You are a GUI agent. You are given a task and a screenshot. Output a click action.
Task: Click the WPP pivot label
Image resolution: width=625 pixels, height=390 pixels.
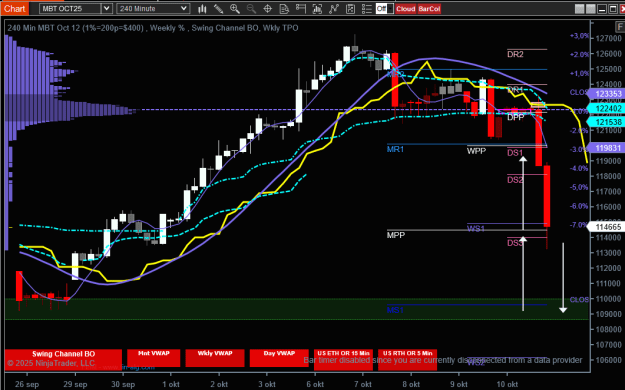coord(476,151)
